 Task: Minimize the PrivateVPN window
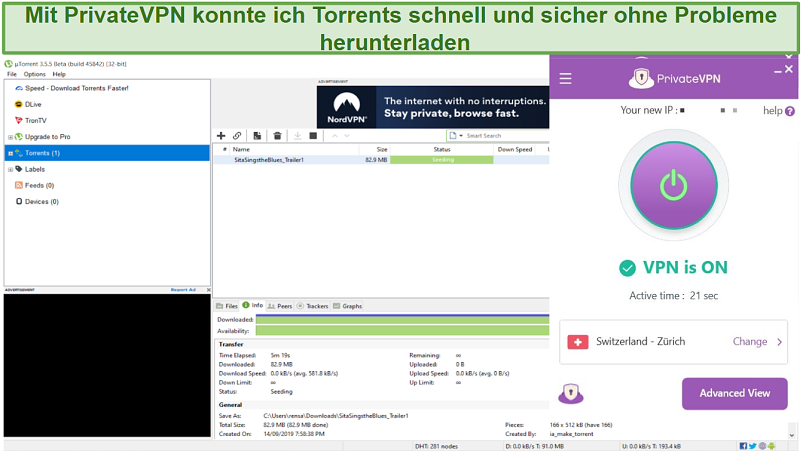(x=778, y=71)
